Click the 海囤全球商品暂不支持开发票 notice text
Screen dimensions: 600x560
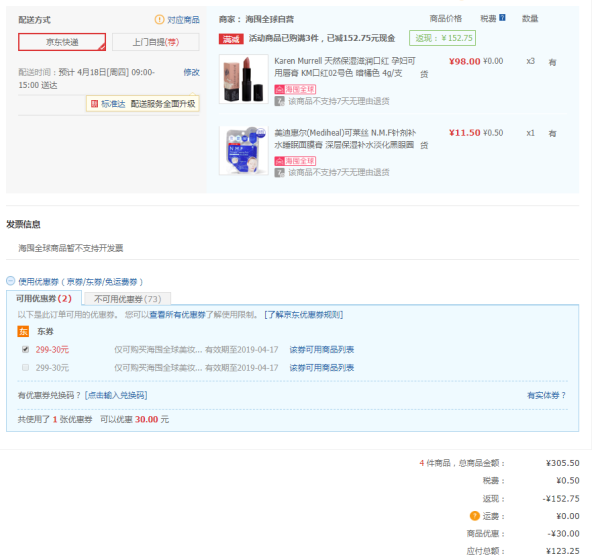(x=71, y=248)
